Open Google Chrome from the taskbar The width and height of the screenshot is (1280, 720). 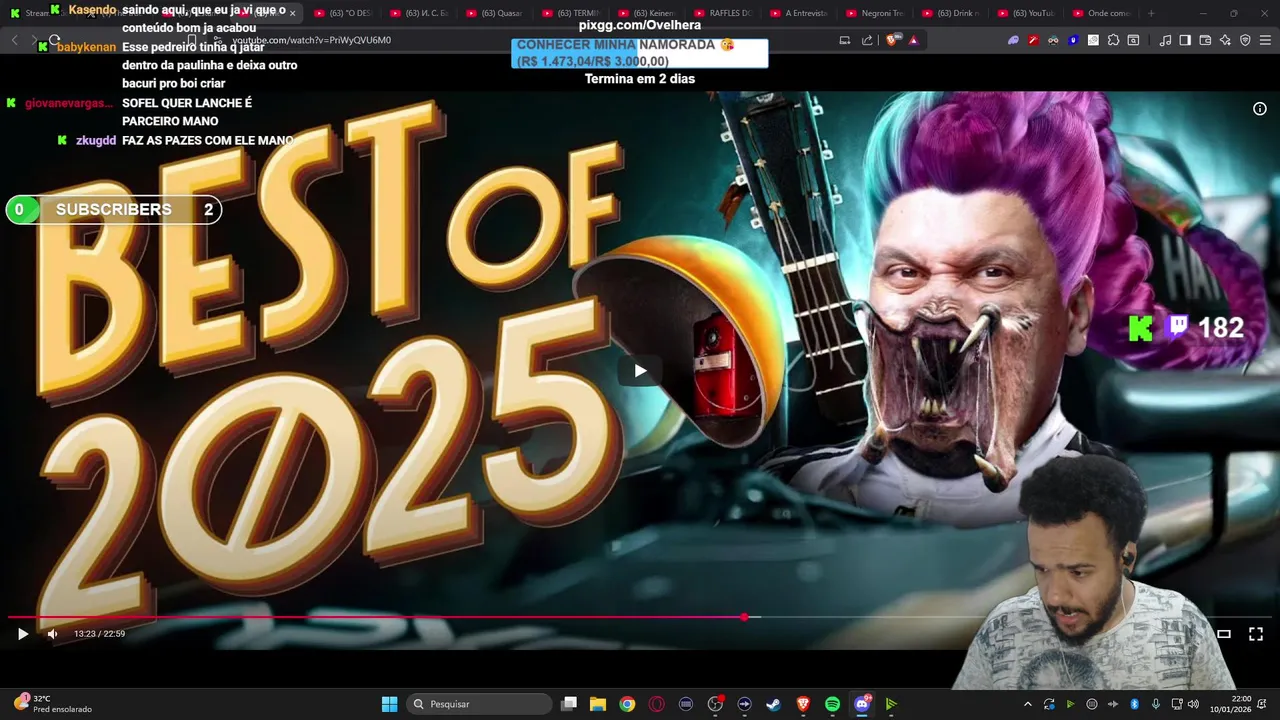627,704
